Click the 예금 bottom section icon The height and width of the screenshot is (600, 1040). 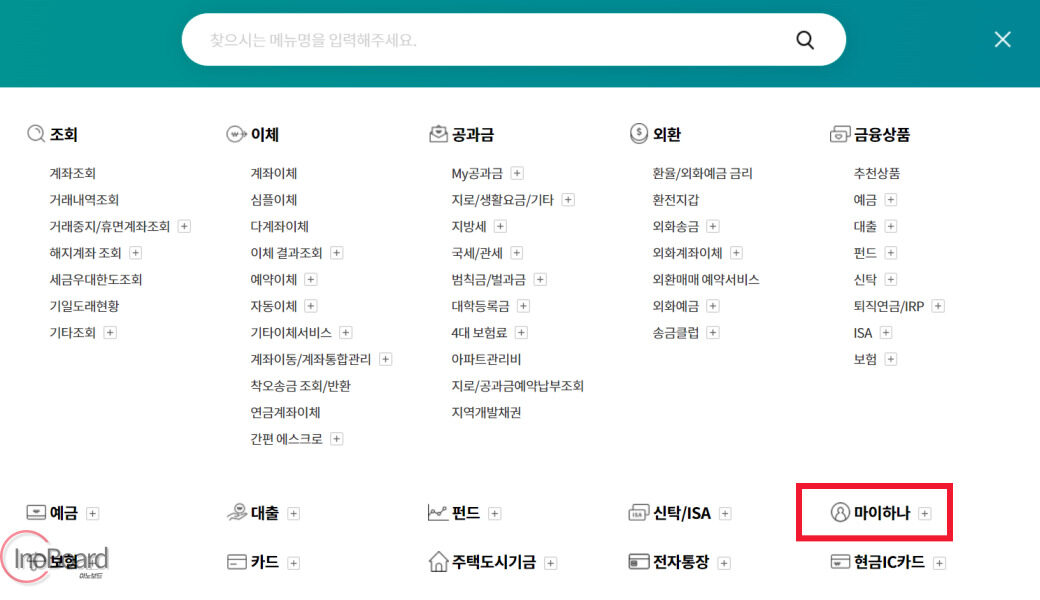point(36,512)
